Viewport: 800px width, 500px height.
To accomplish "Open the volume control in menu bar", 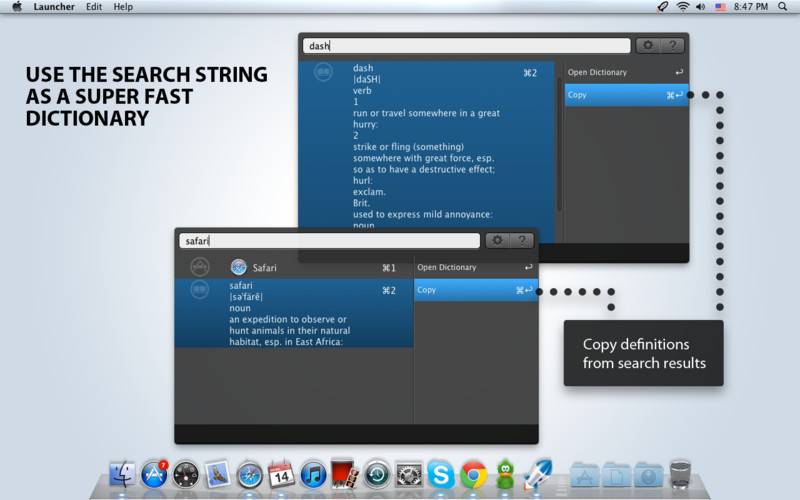I will (701, 7).
